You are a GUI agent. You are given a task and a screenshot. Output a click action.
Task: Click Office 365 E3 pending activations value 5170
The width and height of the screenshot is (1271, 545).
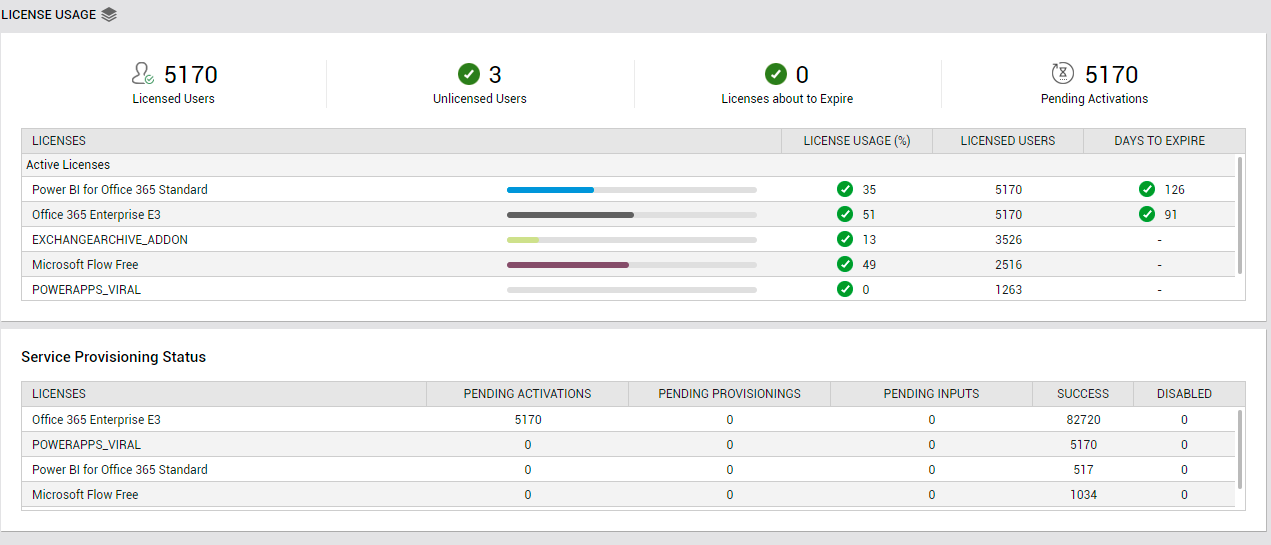[x=527, y=420]
